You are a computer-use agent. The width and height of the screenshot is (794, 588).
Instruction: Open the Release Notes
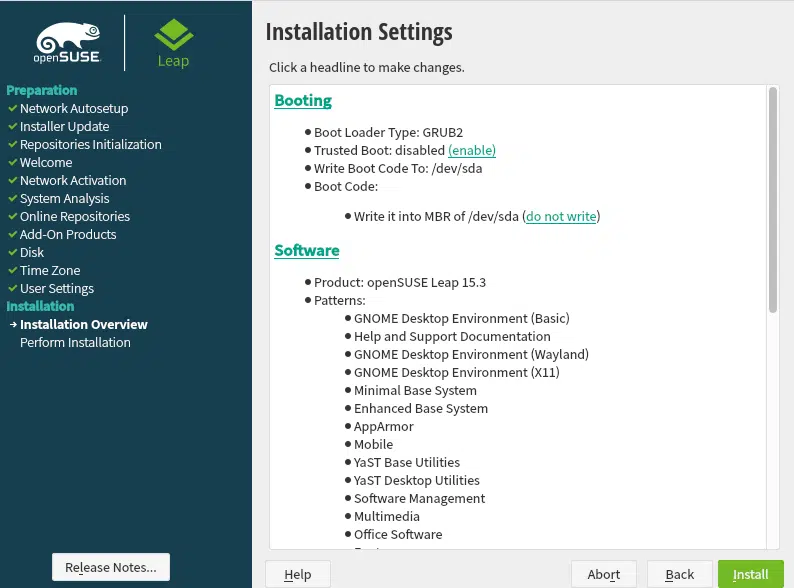coord(110,567)
